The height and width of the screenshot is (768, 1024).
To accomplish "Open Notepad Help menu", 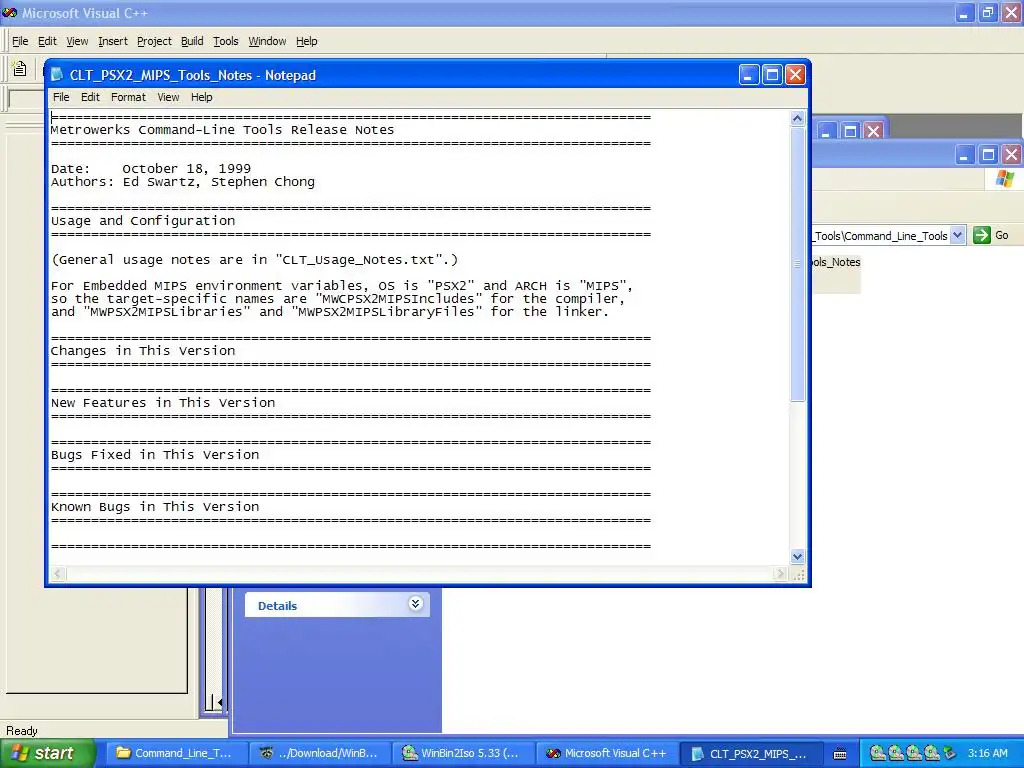I will tap(201, 97).
